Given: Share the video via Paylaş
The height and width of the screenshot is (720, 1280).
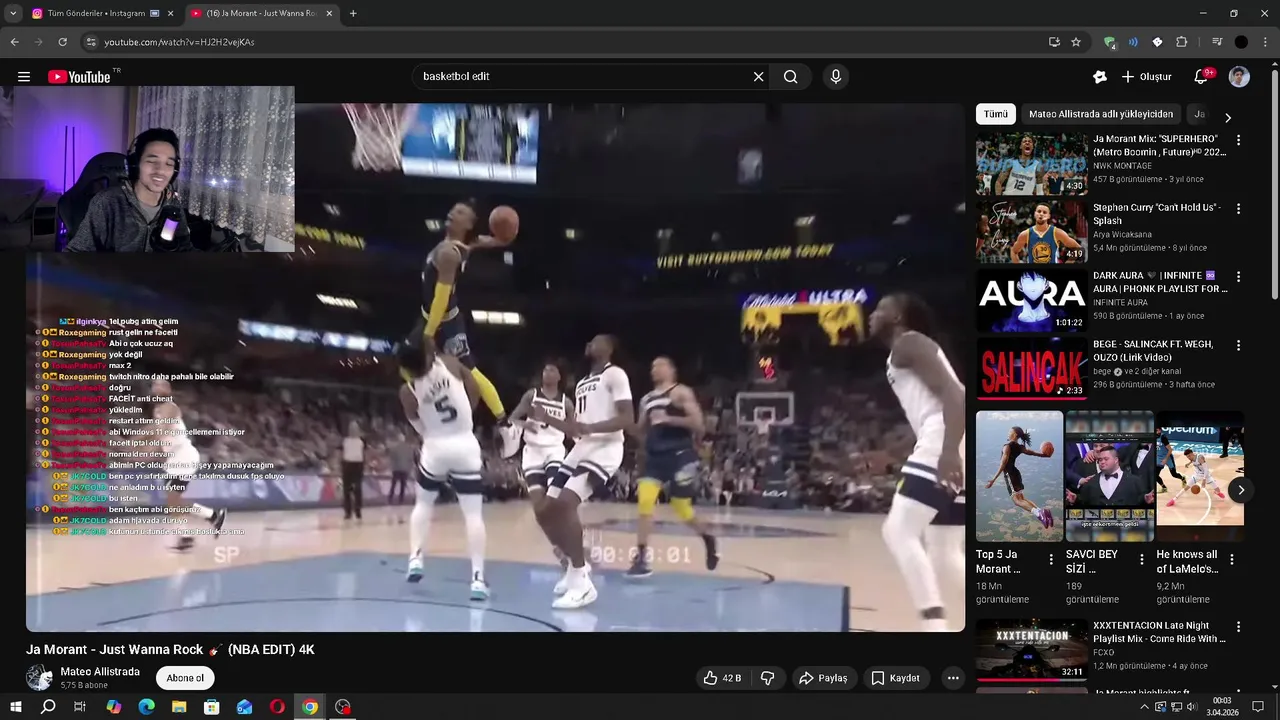Looking at the screenshot, I should (x=822, y=678).
